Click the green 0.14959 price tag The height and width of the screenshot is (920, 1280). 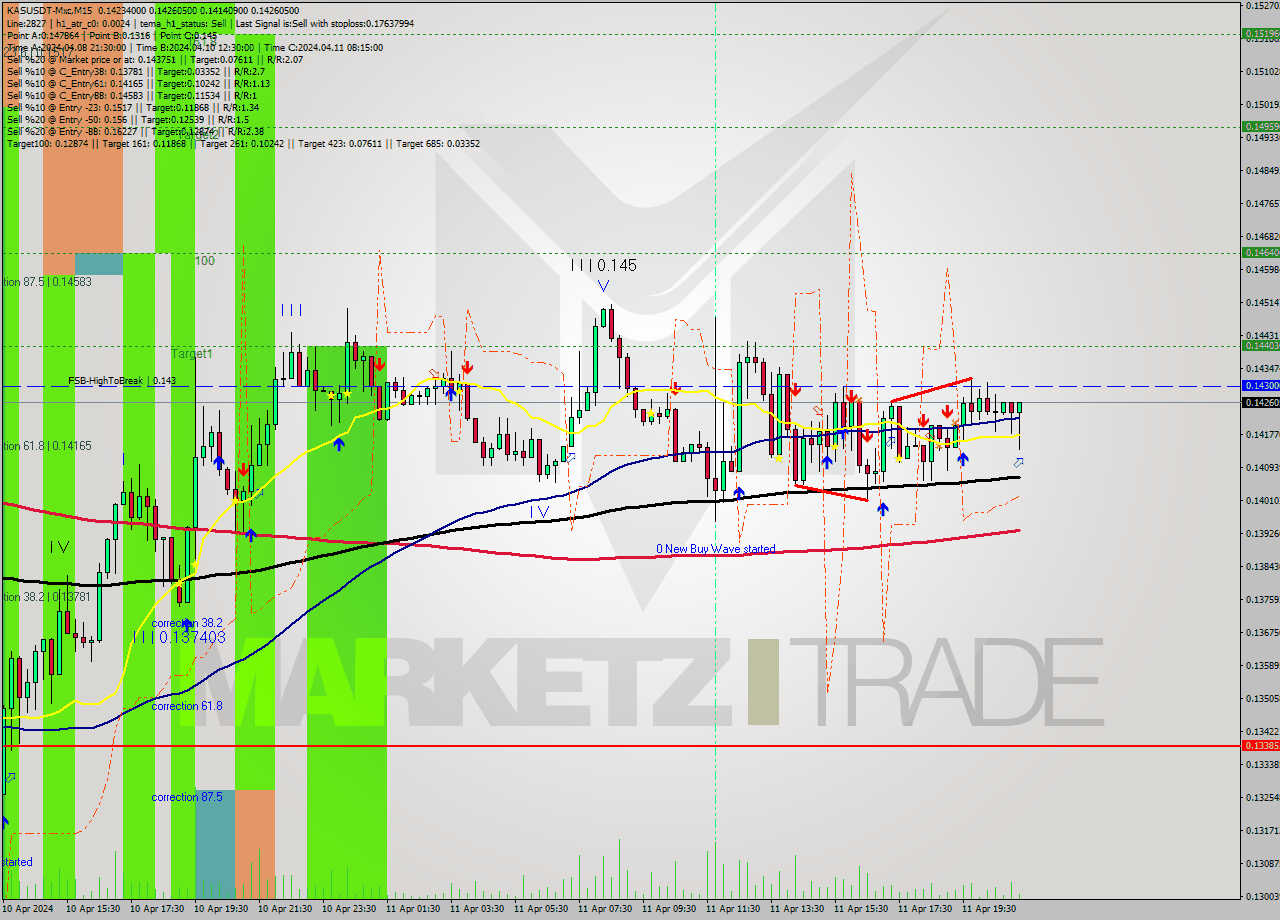click(x=1260, y=126)
